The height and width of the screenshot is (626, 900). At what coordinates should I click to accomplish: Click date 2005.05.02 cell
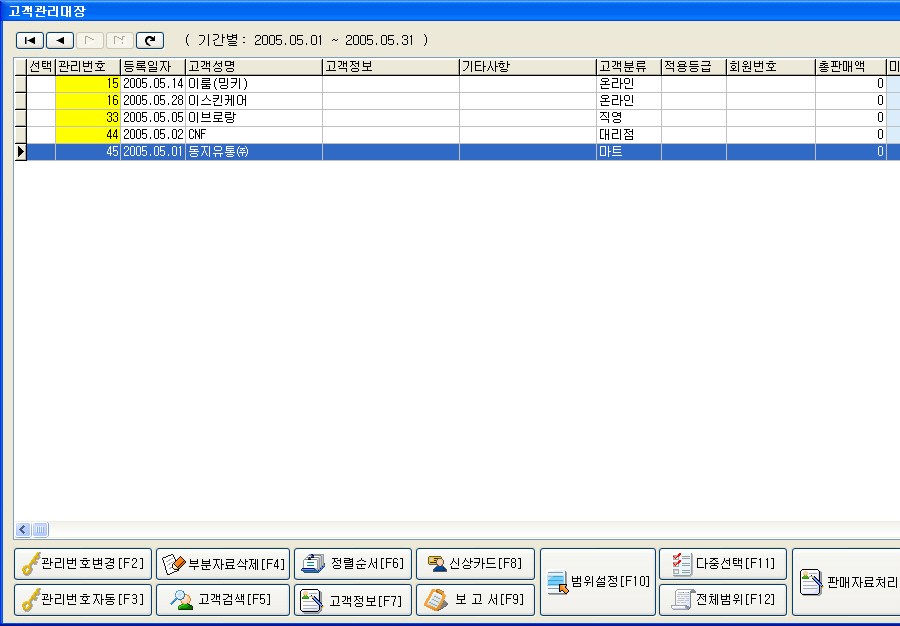coord(153,135)
